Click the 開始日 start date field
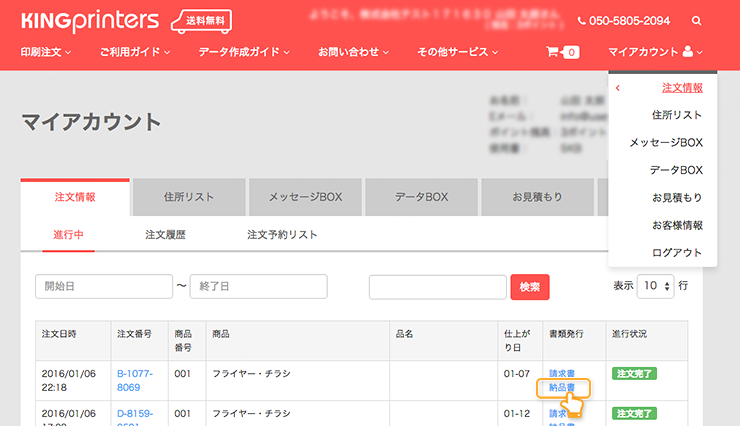The height and width of the screenshot is (426, 740). click(x=103, y=287)
